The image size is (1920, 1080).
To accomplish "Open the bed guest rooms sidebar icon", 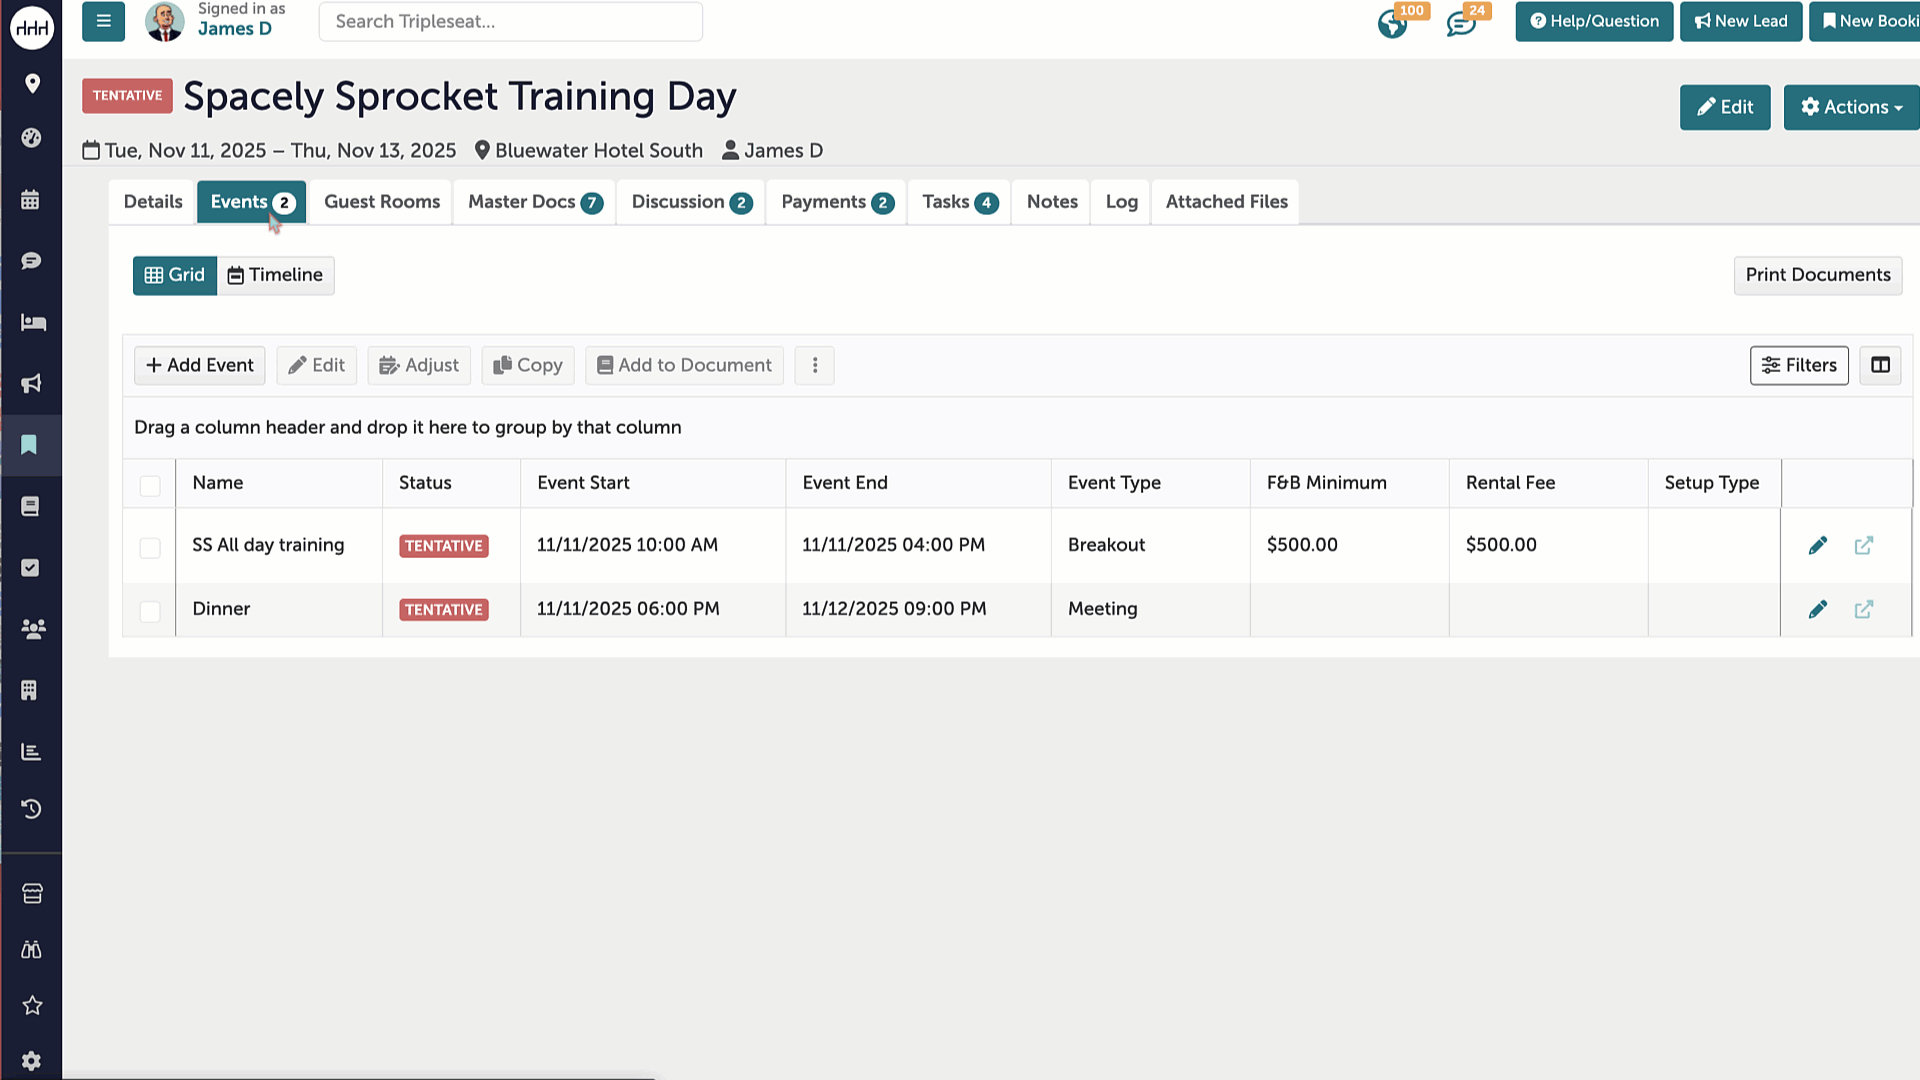I will coord(33,322).
